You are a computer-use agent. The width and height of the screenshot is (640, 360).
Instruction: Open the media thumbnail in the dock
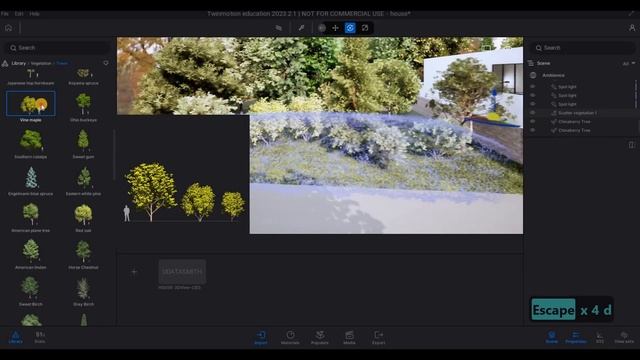click(182, 272)
